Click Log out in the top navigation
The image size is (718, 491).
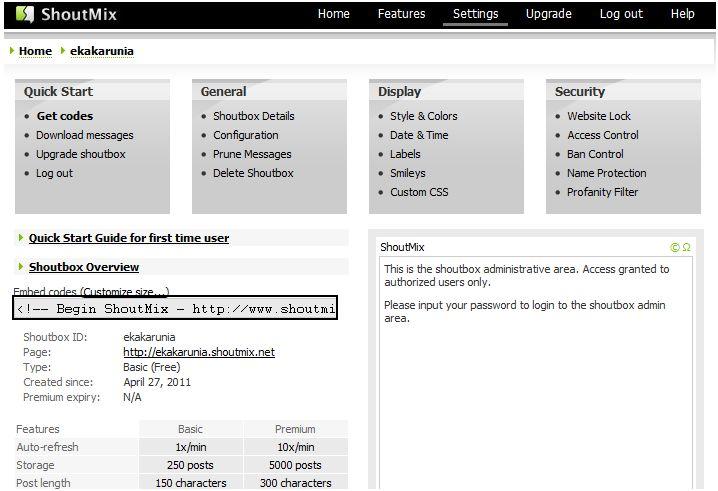pos(621,14)
